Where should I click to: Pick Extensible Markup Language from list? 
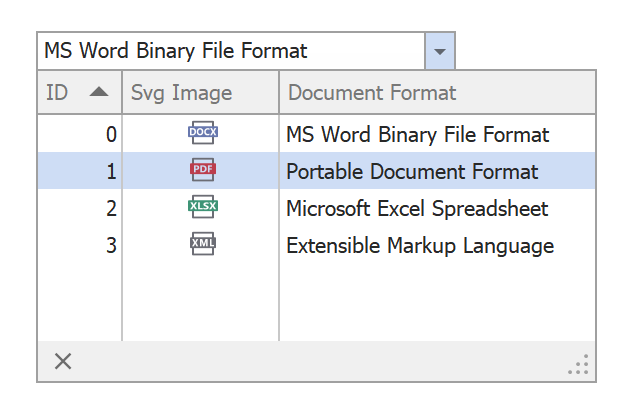[x=420, y=246]
